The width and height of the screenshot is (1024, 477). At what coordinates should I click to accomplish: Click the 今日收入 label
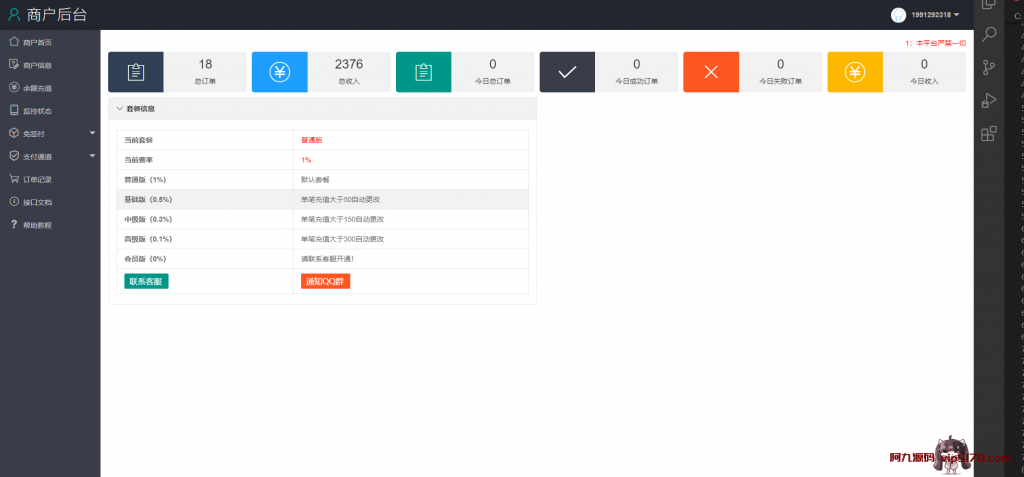click(x=924, y=82)
